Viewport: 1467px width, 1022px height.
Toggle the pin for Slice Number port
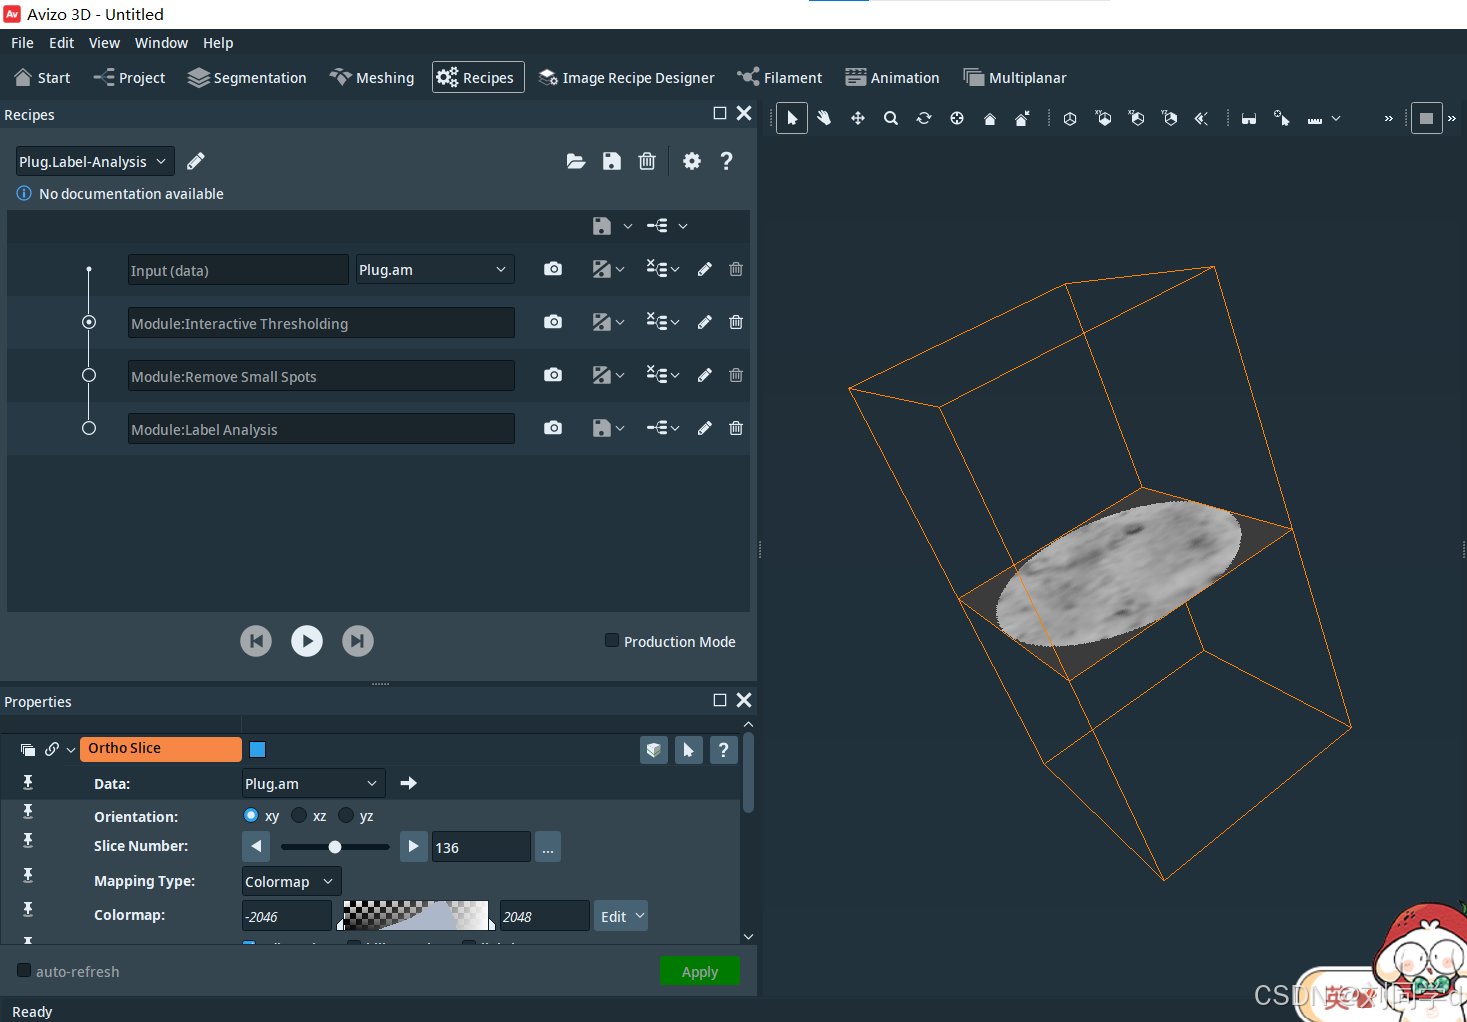click(x=28, y=840)
